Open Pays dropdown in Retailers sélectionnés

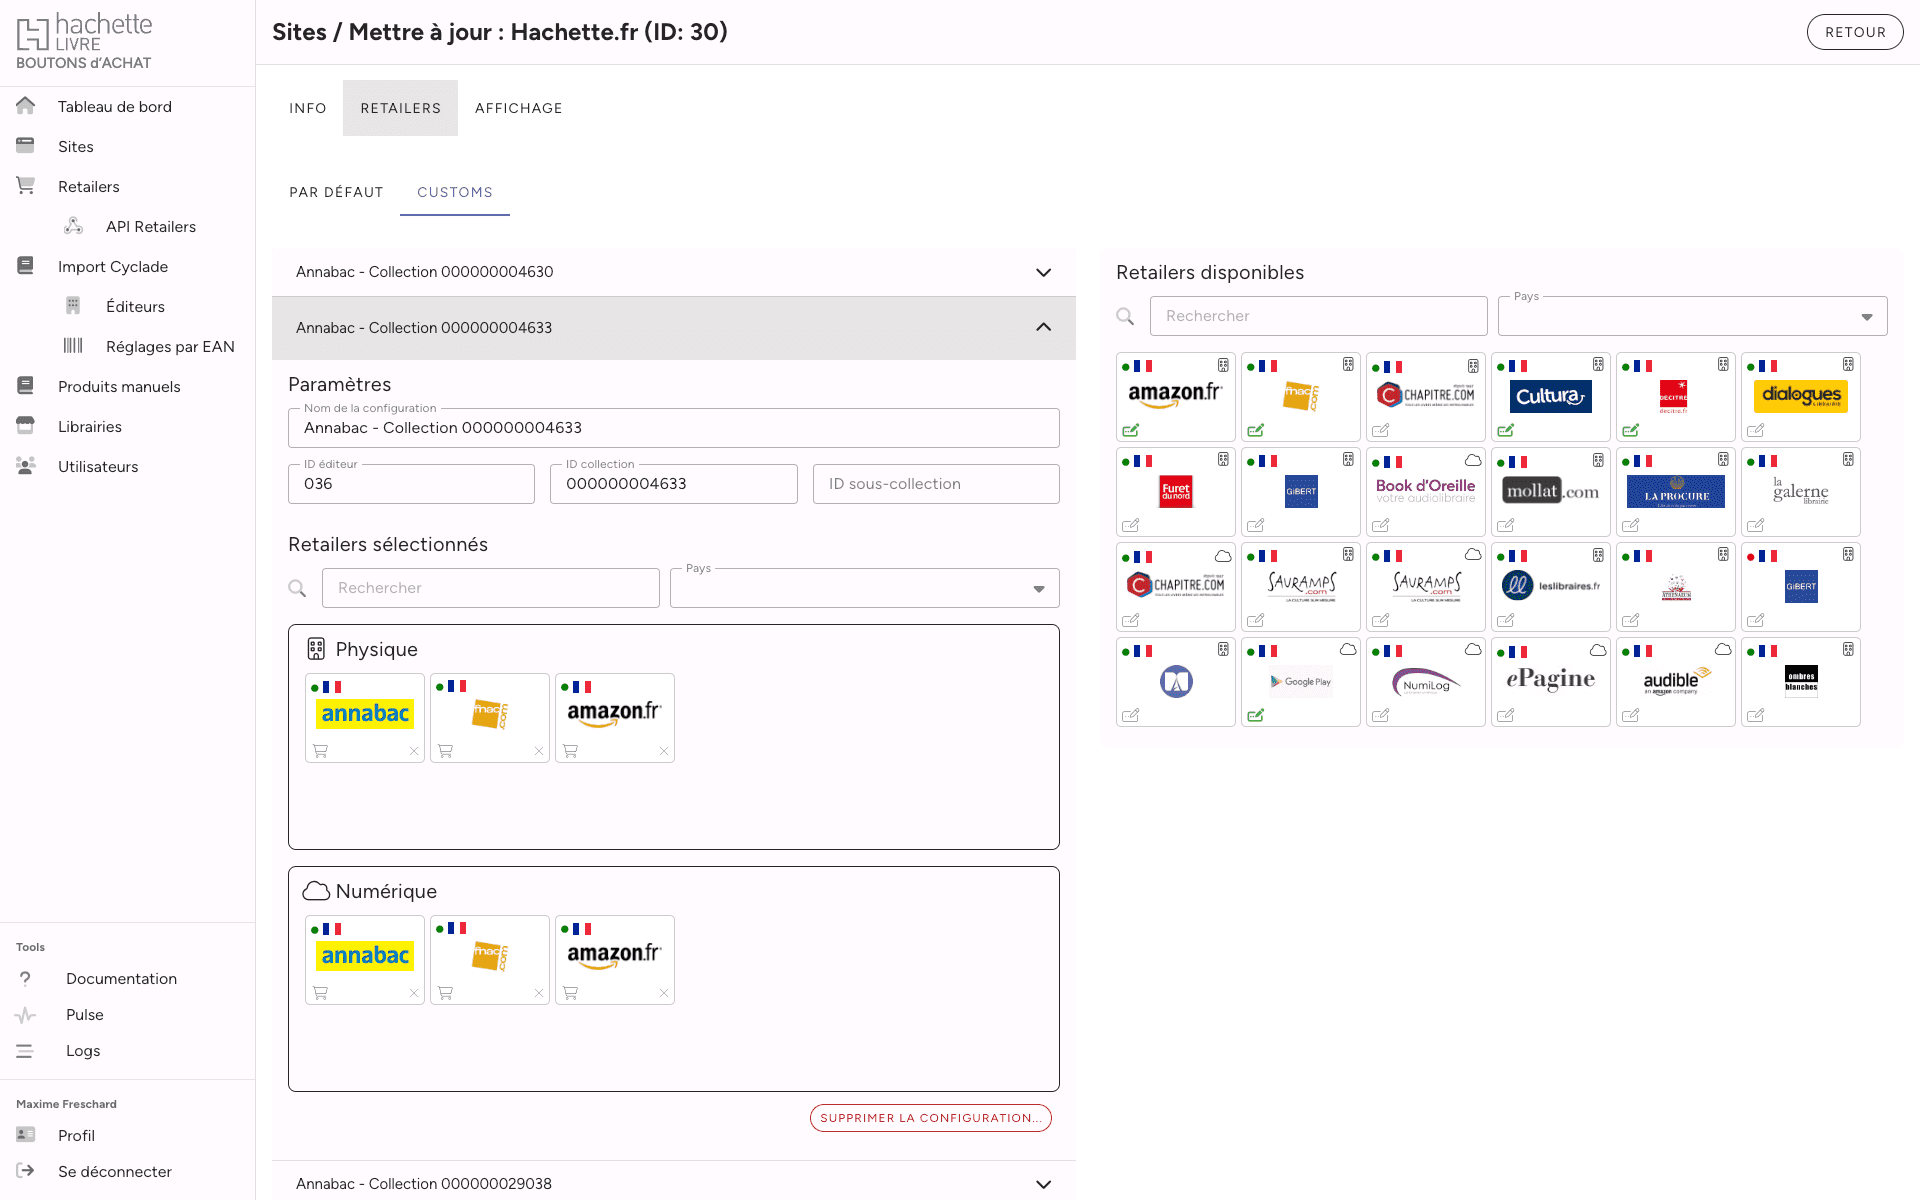tap(864, 588)
